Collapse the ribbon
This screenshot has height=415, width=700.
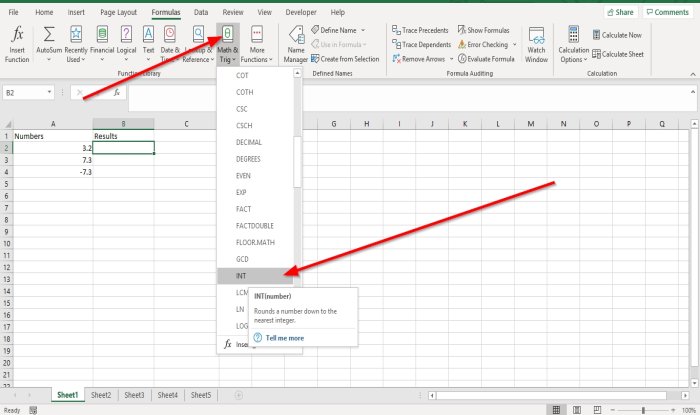click(x=693, y=74)
